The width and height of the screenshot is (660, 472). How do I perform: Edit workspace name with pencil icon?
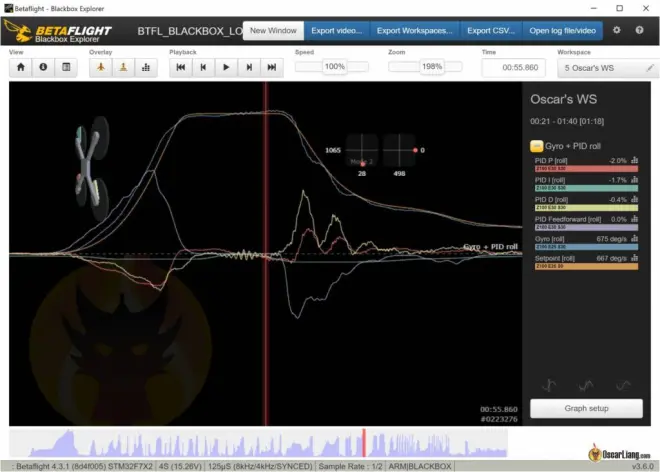650,68
